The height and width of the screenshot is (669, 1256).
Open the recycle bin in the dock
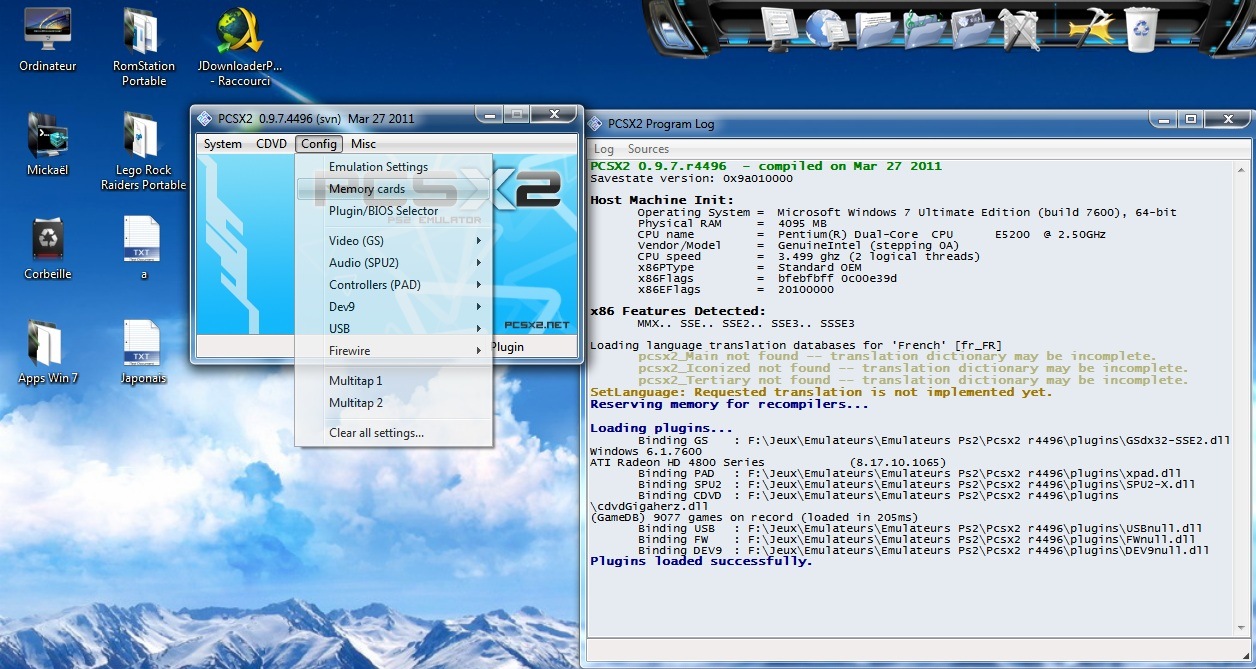[x=1141, y=28]
